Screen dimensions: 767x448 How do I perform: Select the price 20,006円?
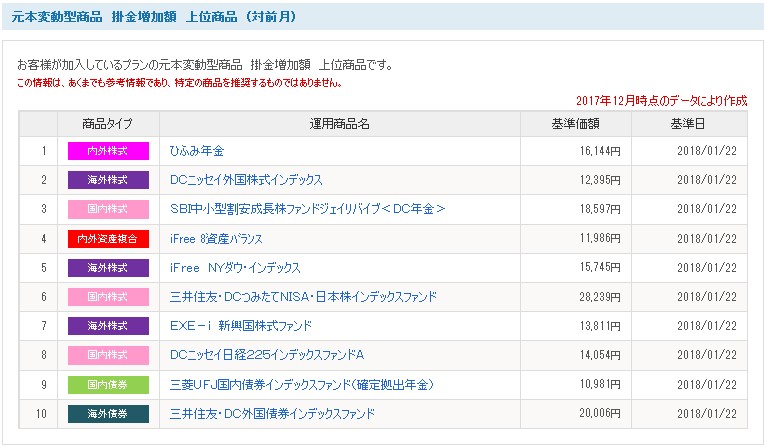(x=600, y=413)
